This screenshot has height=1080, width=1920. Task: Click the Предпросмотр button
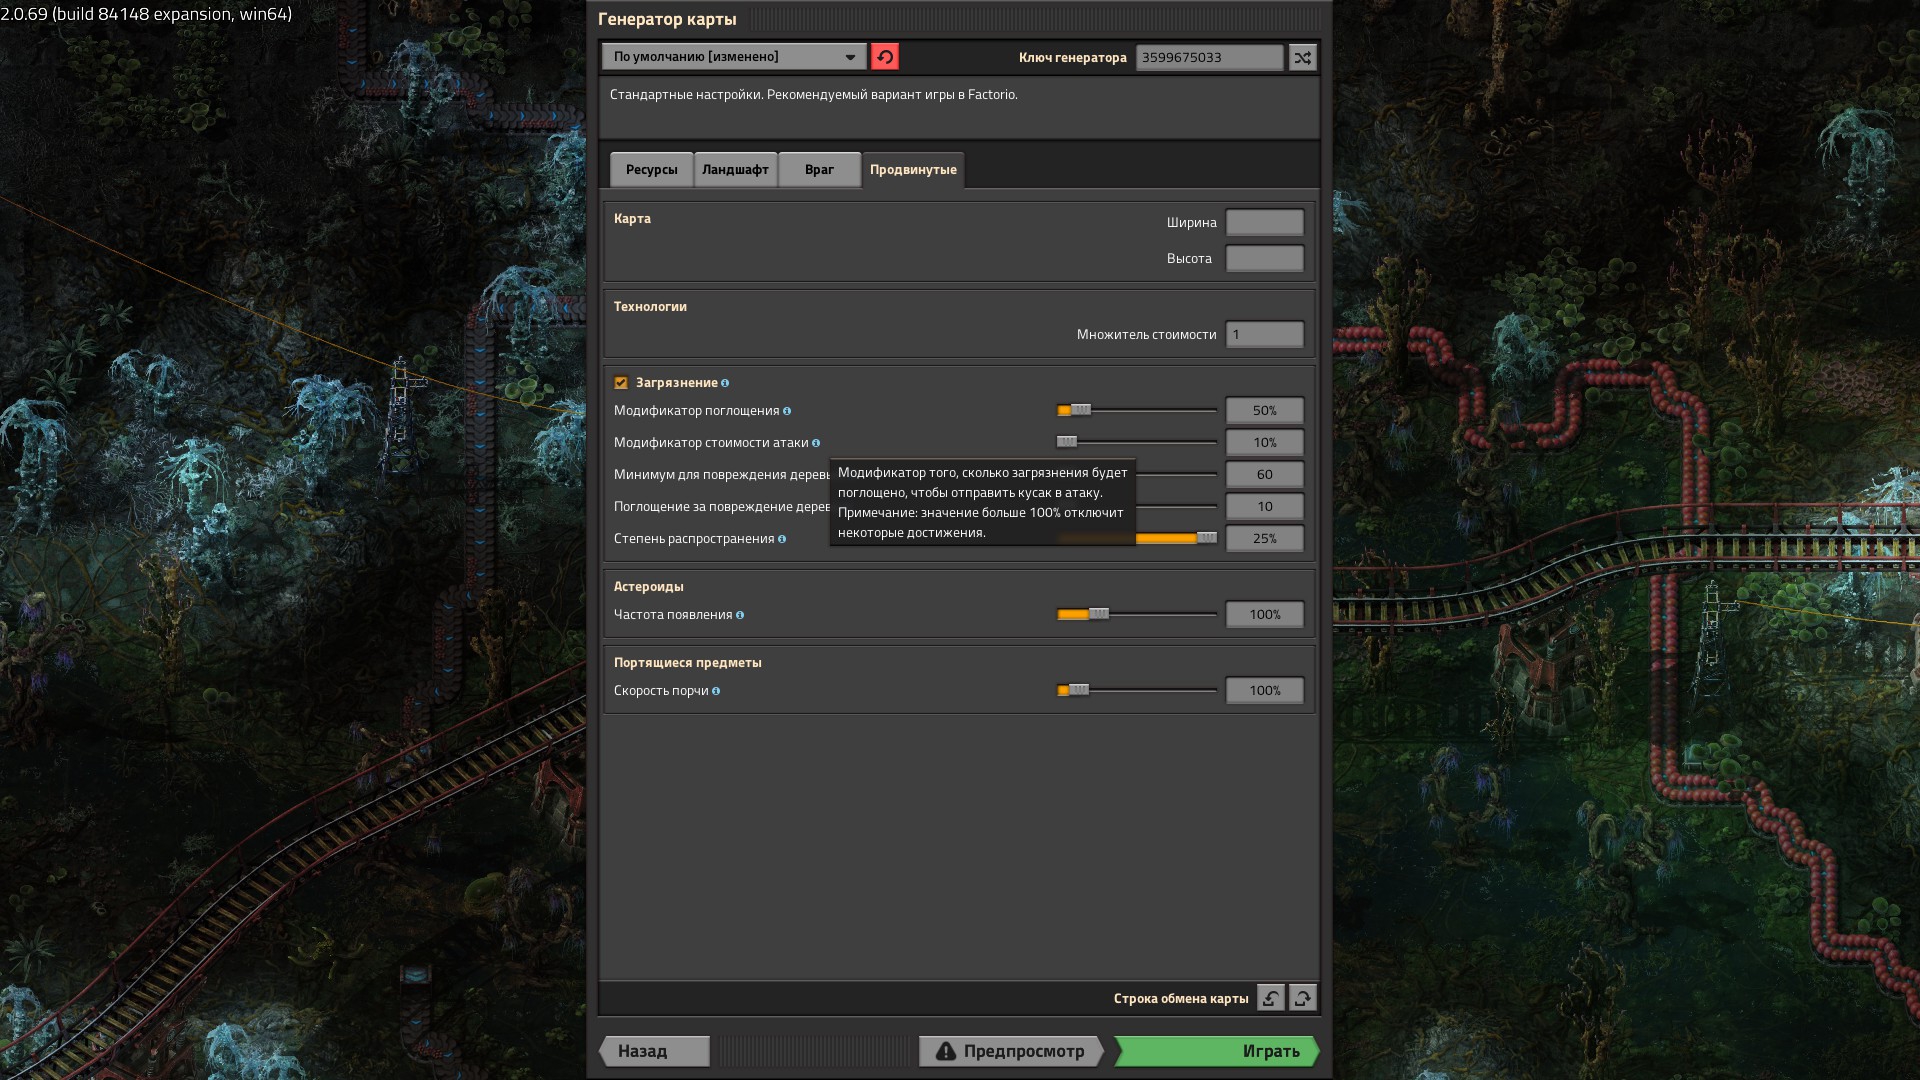pos(1010,1051)
